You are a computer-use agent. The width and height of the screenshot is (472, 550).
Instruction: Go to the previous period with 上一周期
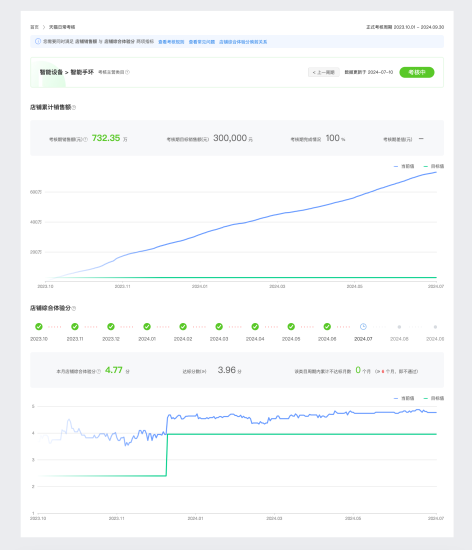point(324,72)
